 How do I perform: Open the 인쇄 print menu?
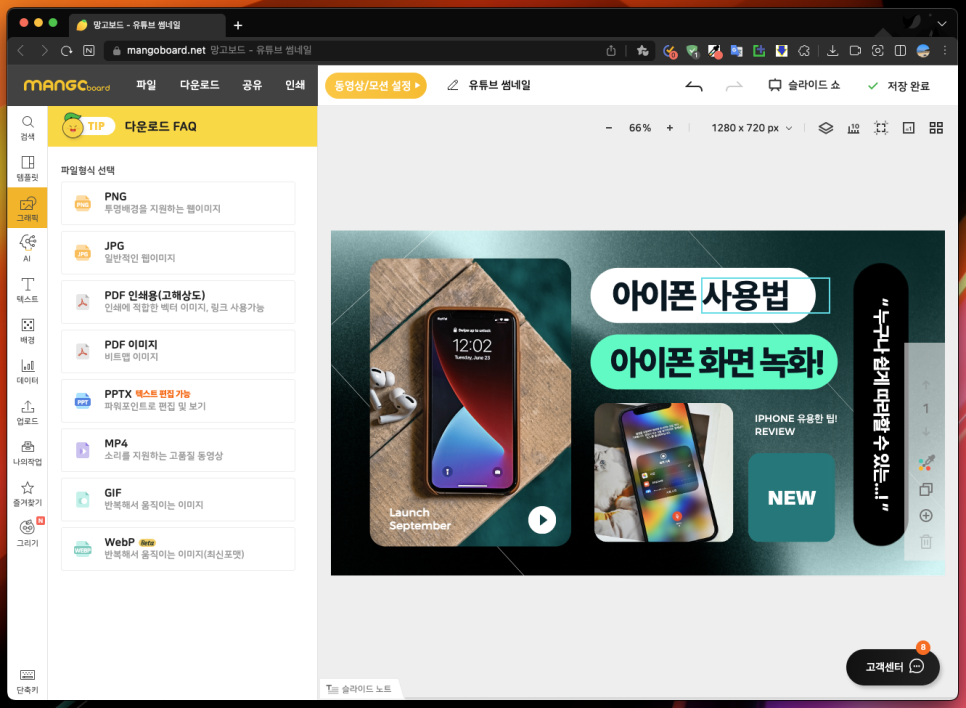[295, 85]
